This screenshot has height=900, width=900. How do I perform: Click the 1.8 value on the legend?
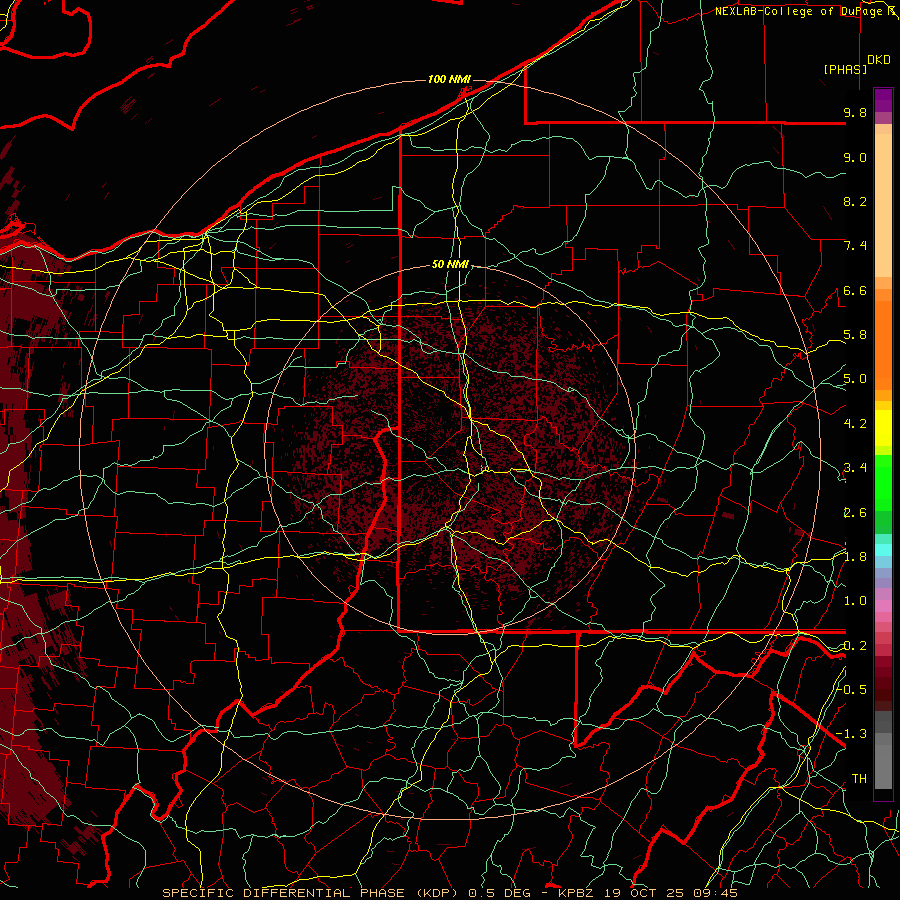point(855,557)
